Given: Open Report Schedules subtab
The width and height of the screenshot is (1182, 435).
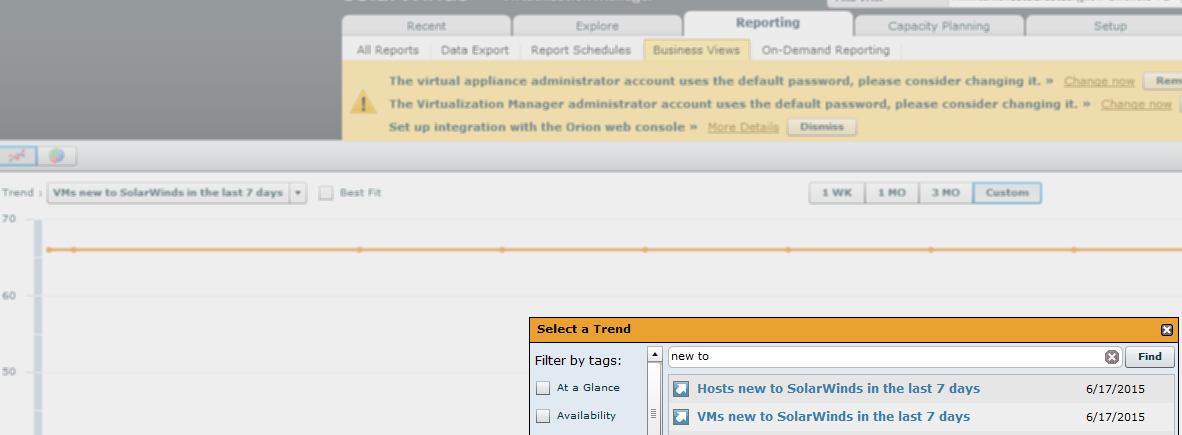Looking at the screenshot, I should [x=580, y=50].
